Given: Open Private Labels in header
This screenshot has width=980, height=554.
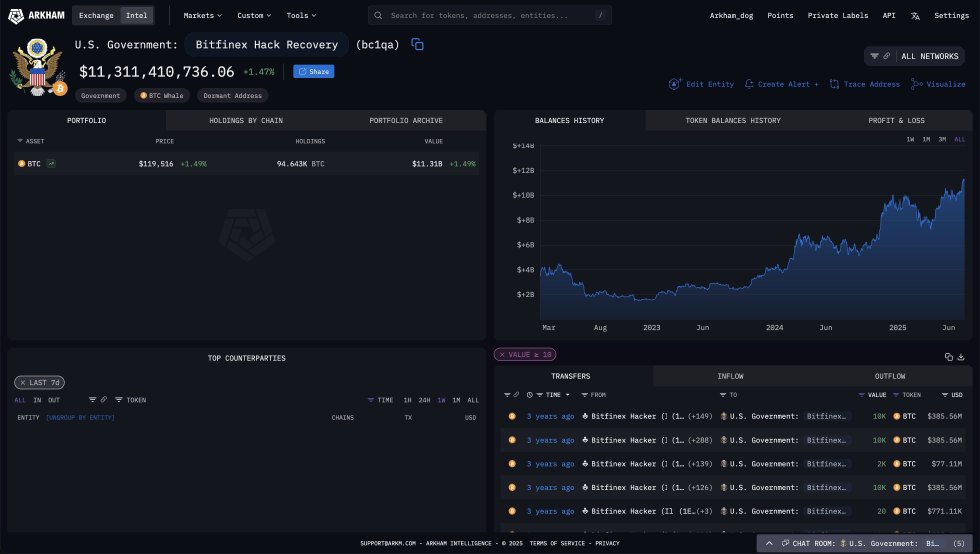Looking at the screenshot, I should [x=838, y=16].
